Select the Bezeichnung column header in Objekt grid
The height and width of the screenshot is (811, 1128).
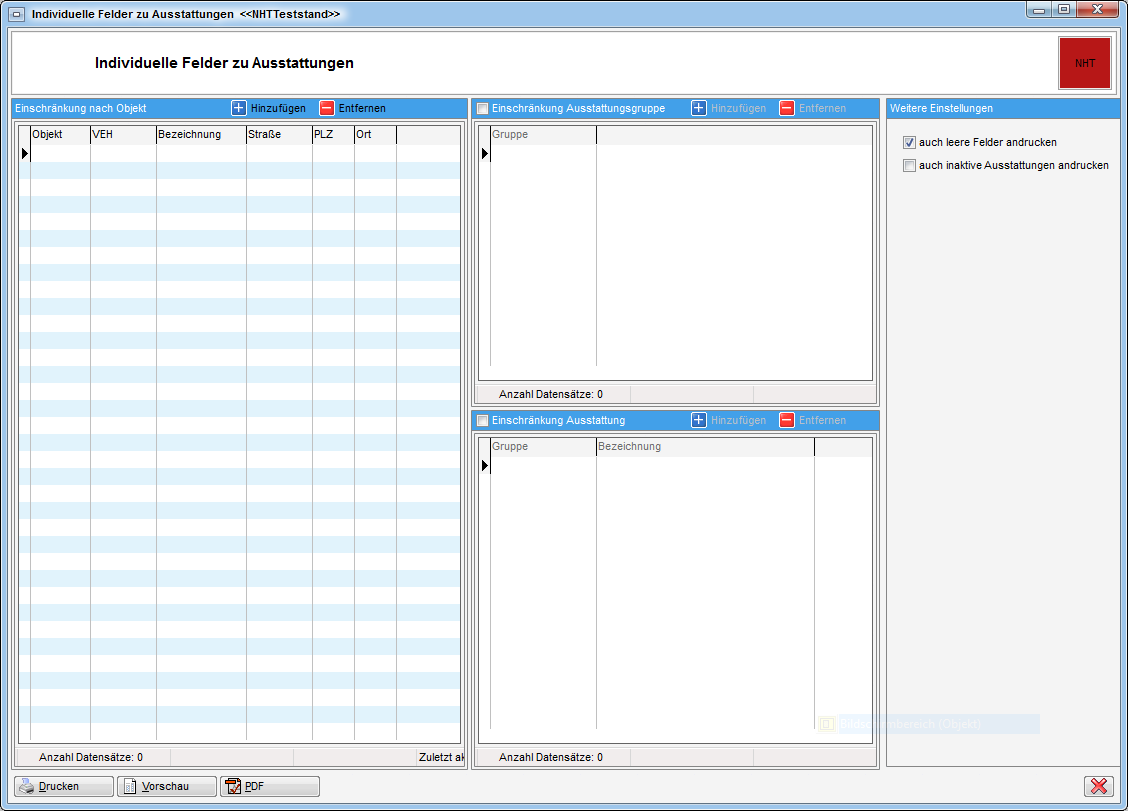(x=200, y=135)
